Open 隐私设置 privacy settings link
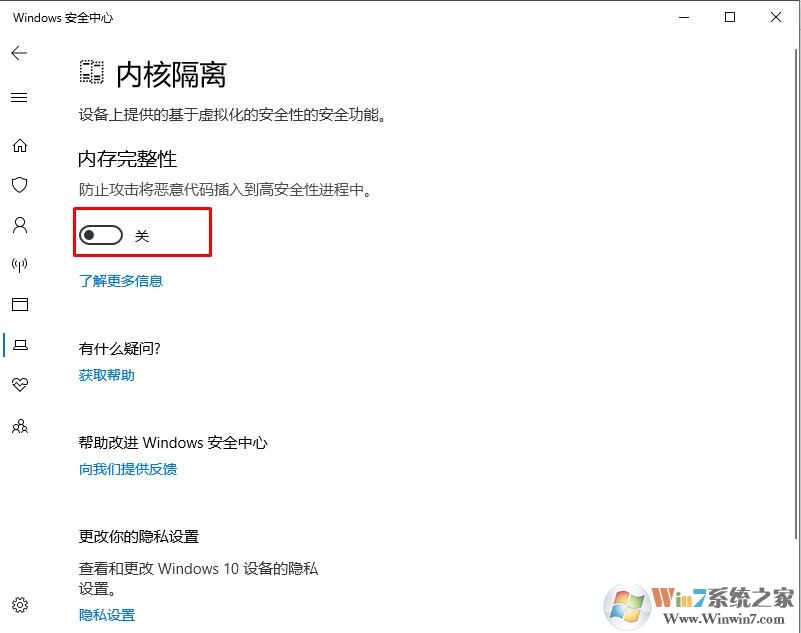 click(106, 615)
